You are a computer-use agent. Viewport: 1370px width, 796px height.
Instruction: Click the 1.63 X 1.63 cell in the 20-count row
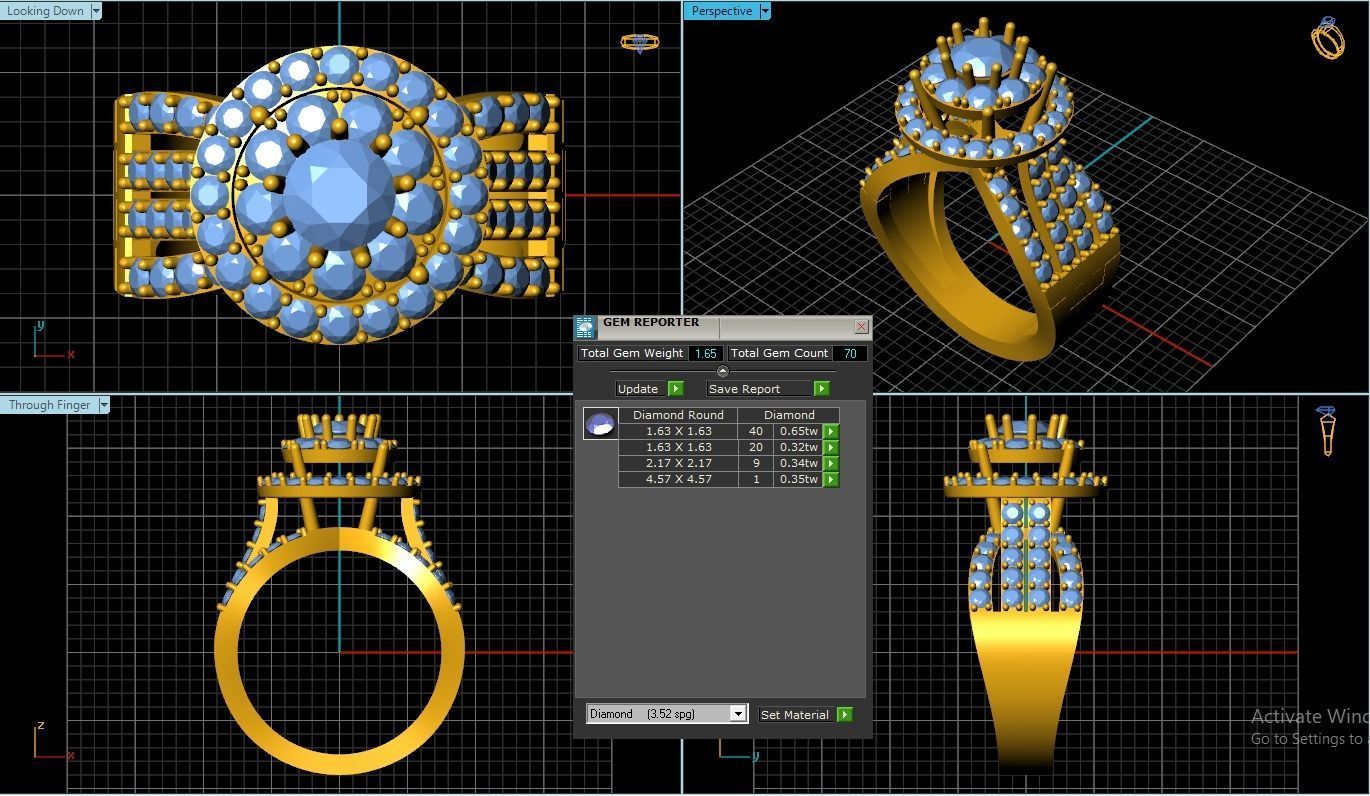(x=679, y=447)
